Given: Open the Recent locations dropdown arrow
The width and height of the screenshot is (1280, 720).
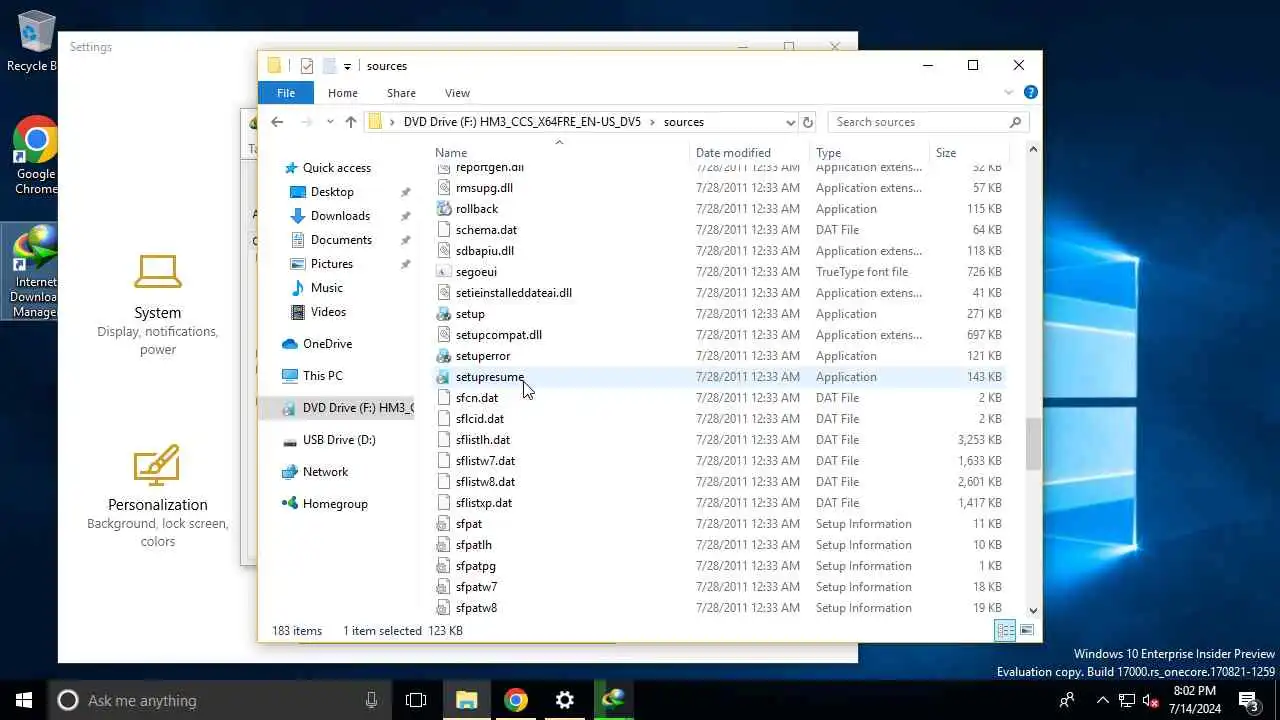Looking at the screenshot, I should 329,122.
